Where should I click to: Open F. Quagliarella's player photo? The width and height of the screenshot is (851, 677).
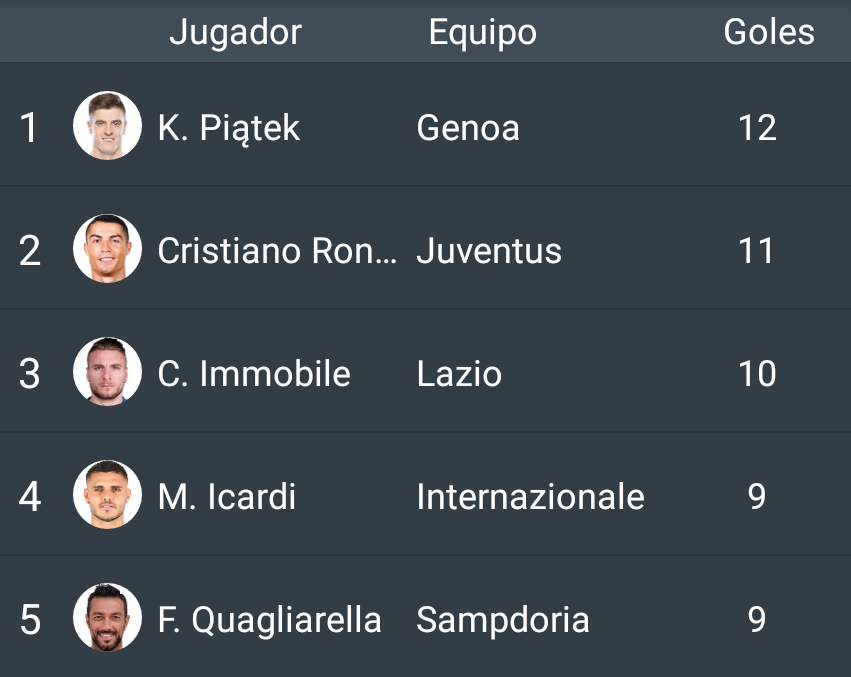pyautogui.click(x=107, y=617)
